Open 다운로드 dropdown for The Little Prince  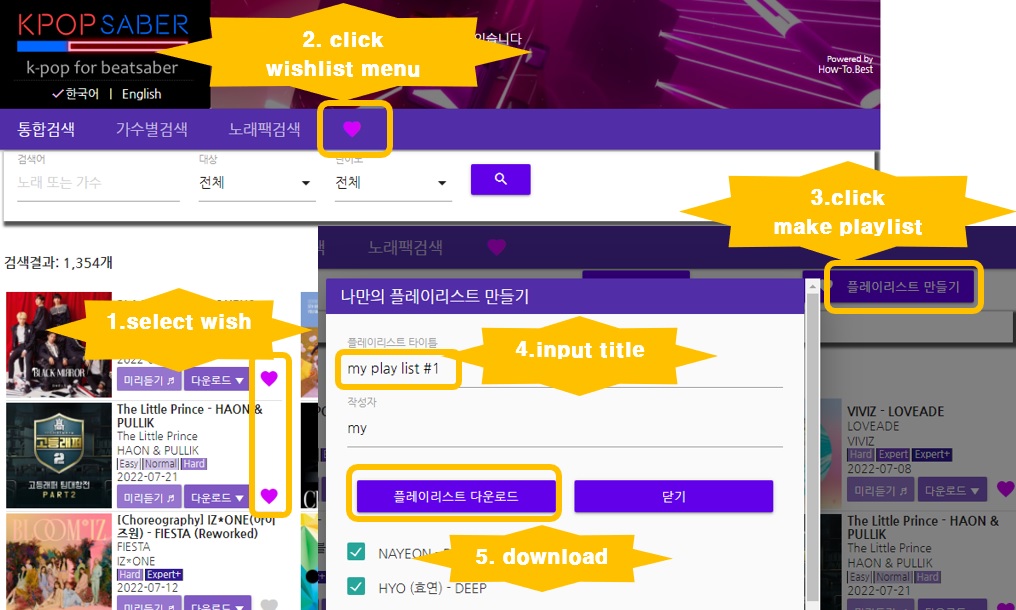(x=217, y=498)
